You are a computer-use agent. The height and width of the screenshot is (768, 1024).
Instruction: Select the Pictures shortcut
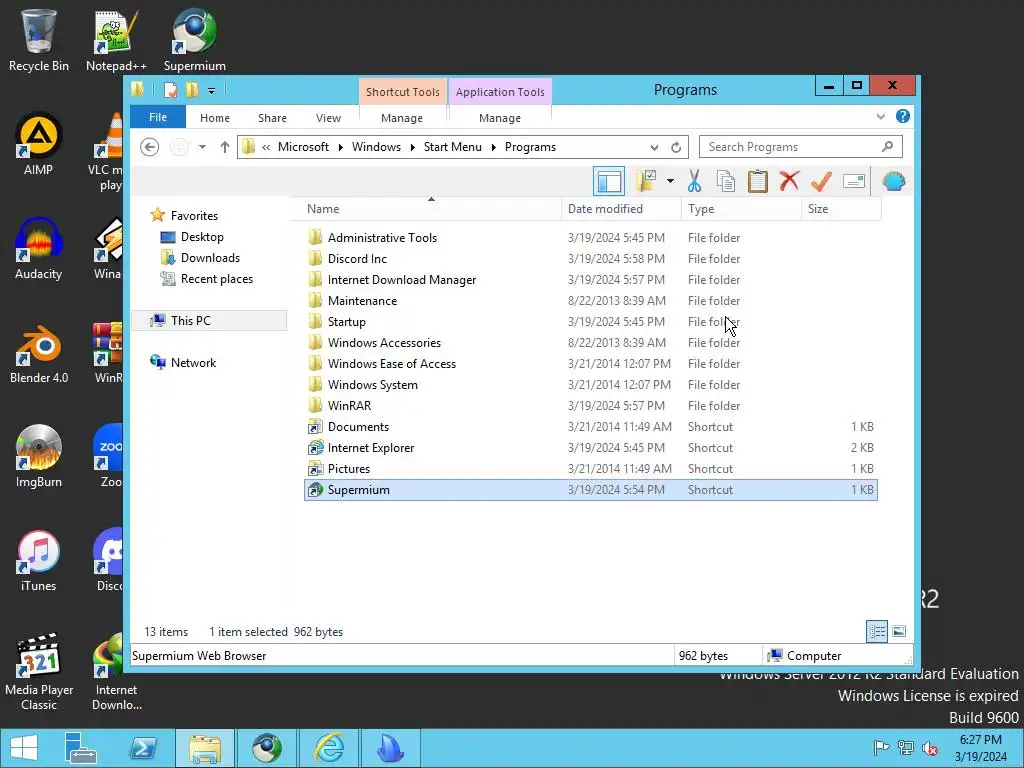348,469
